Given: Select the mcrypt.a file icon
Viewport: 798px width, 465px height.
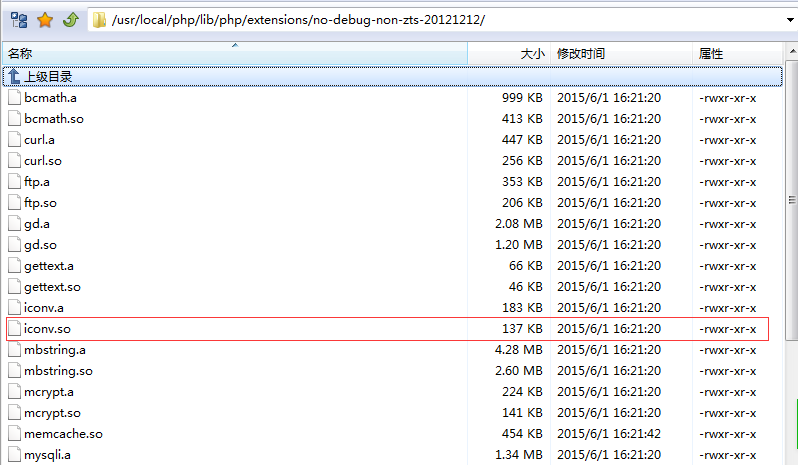Looking at the screenshot, I should point(14,392).
